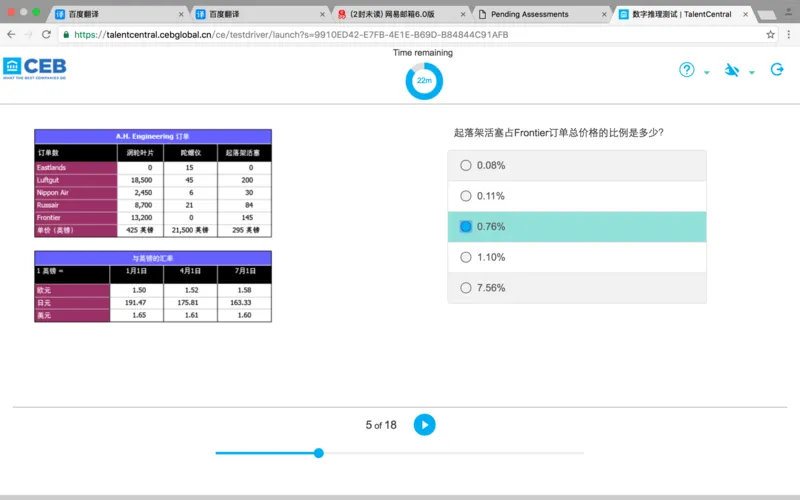Select the 0.76% answer option
Viewport: 800px width, 500px height.
click(577, 227)
